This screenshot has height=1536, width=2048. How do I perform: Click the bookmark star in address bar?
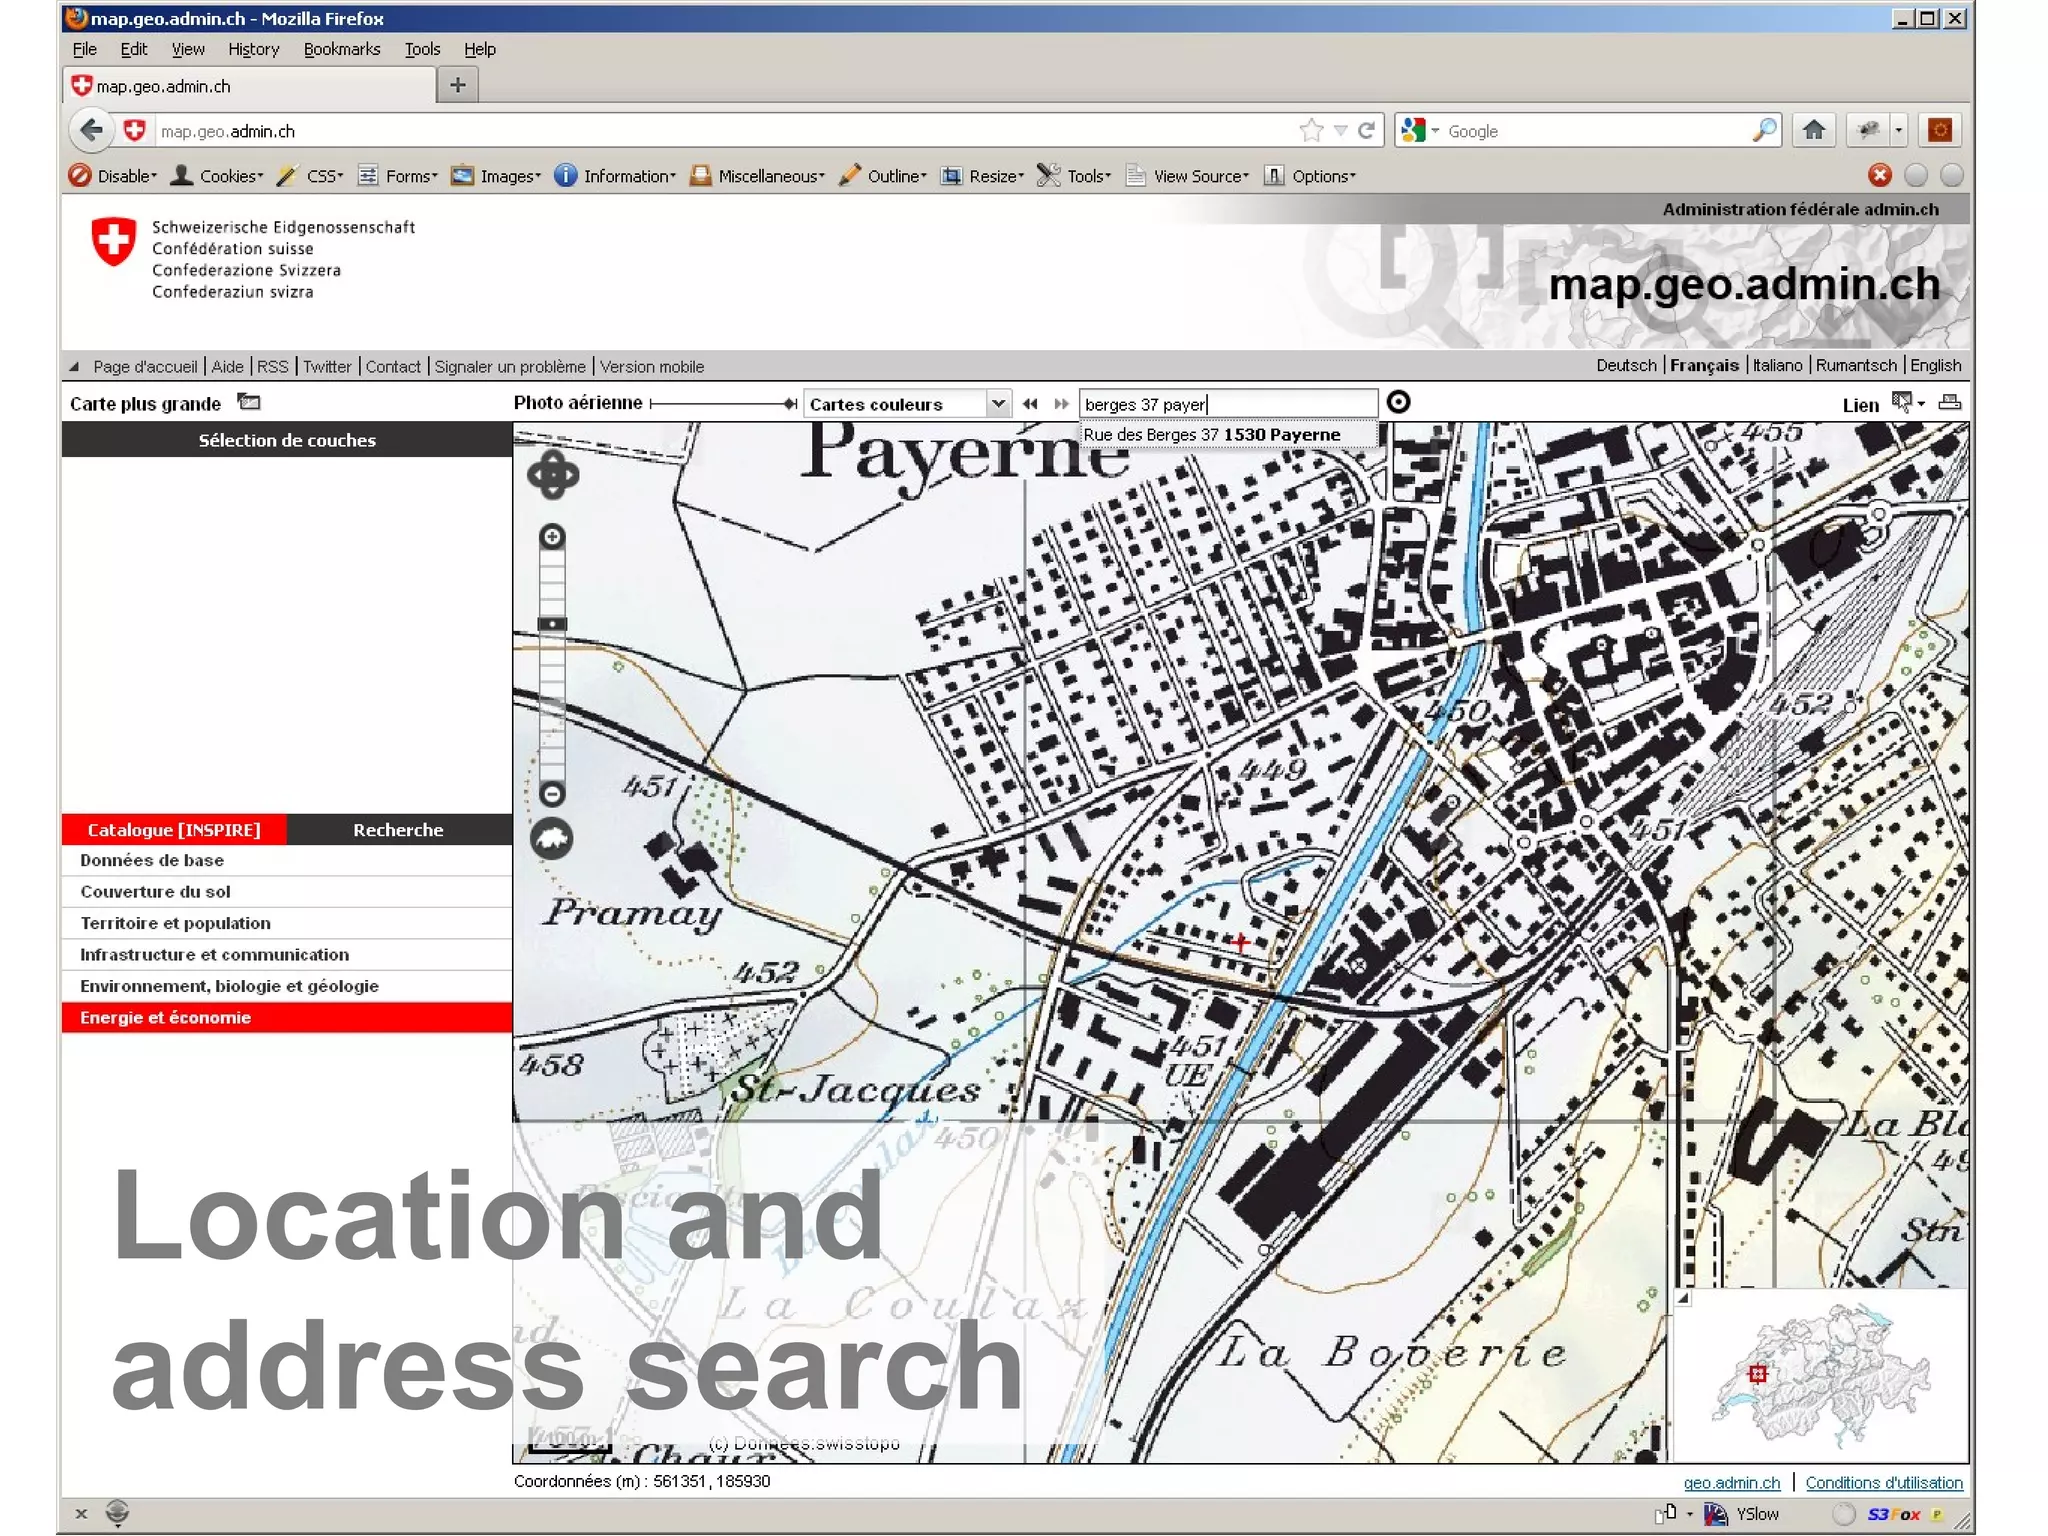click(x=1311, y=130)
